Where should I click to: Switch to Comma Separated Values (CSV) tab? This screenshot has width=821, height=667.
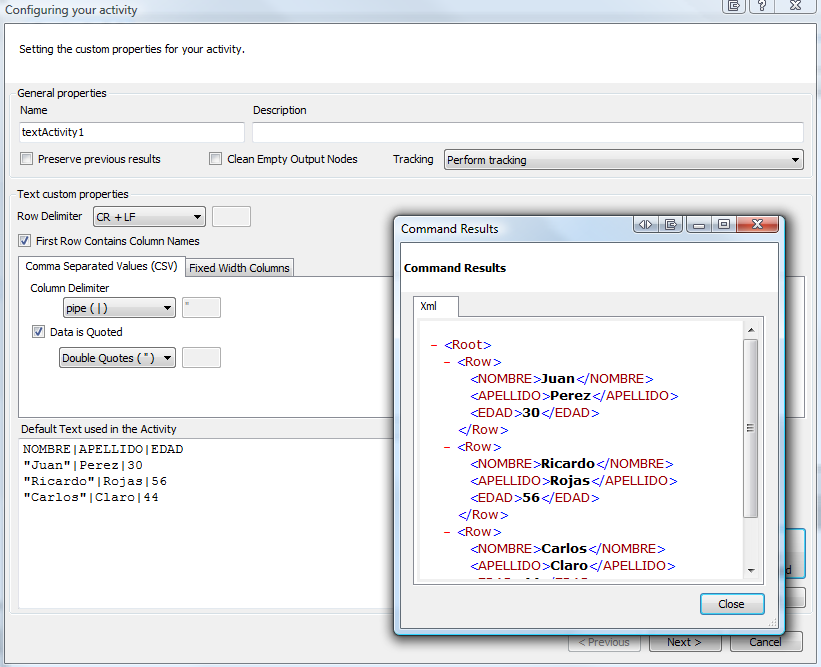(102, 266)
